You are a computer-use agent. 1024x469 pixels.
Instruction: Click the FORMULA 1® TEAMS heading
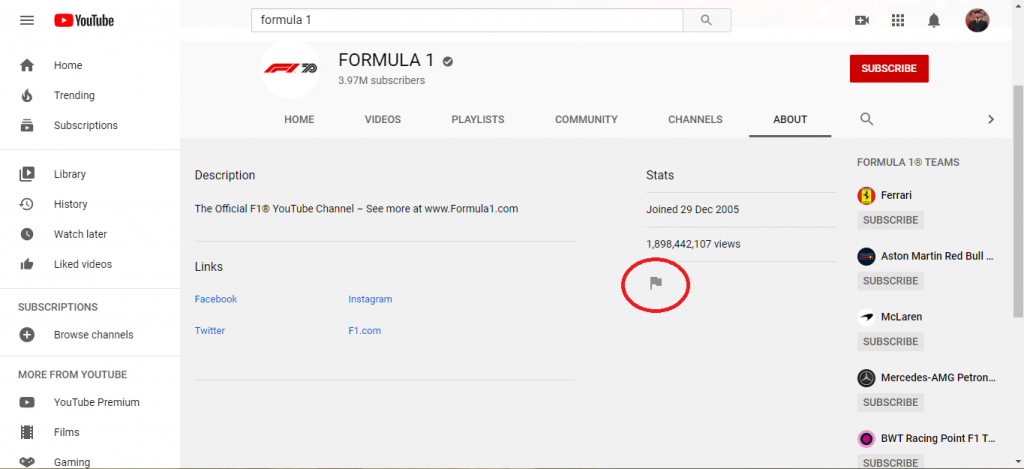[908, 163]
